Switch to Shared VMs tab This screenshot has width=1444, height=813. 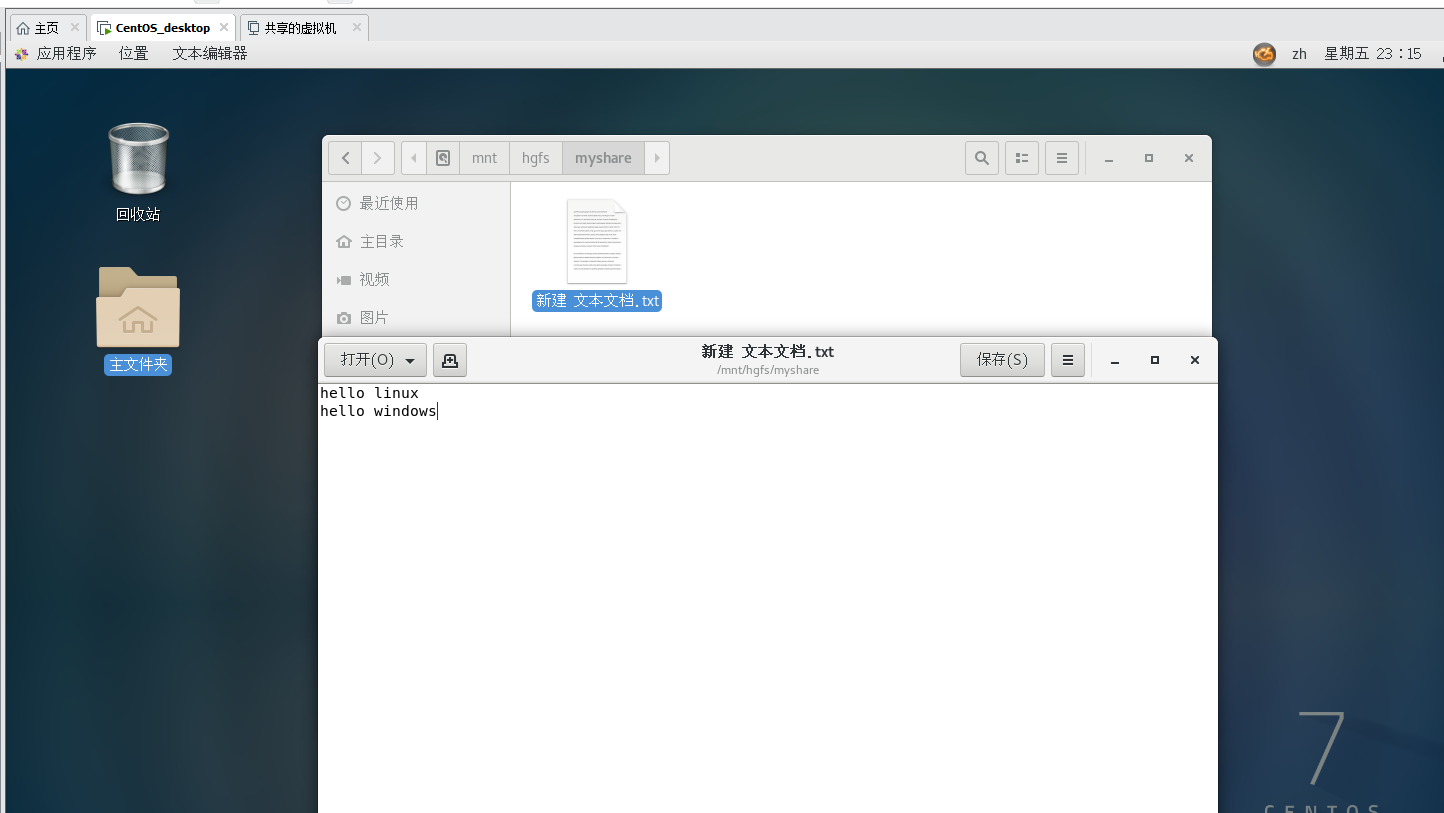pos(304,28)
